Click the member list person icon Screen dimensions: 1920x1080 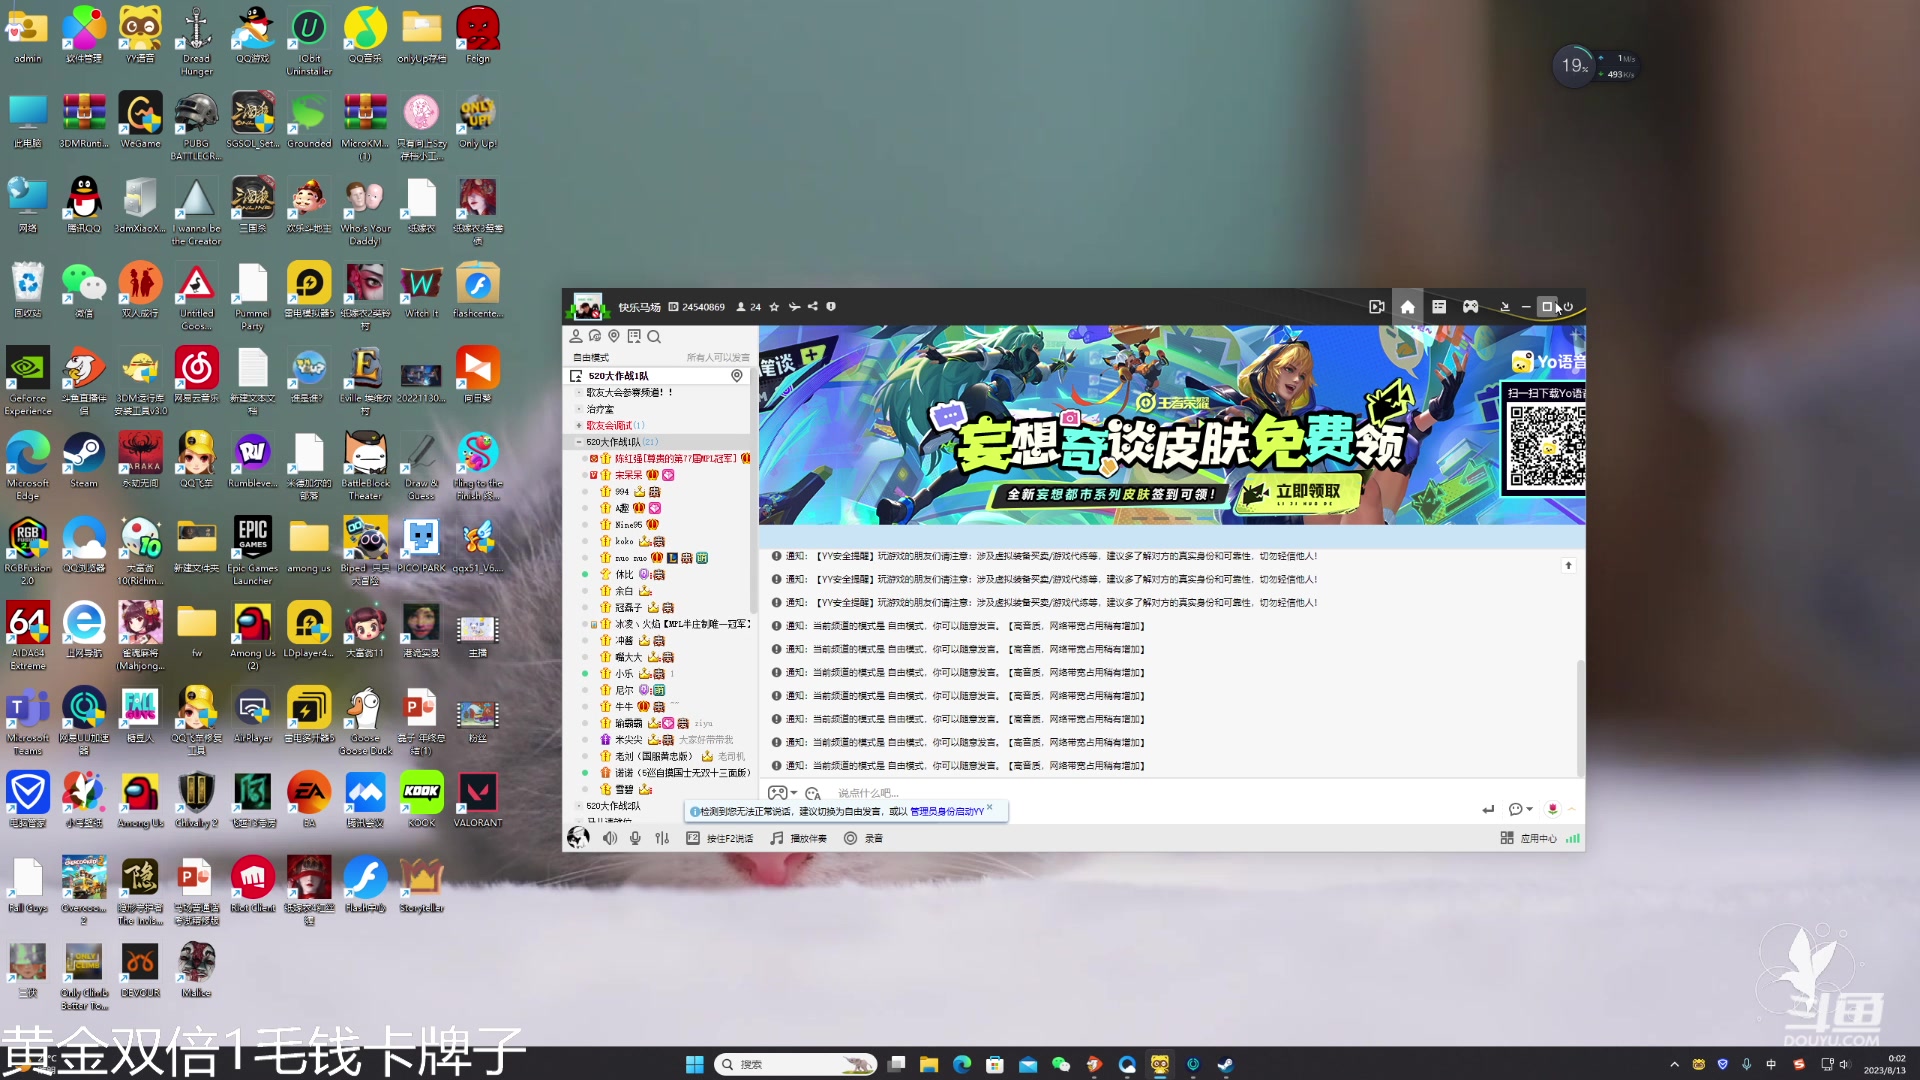576,336
